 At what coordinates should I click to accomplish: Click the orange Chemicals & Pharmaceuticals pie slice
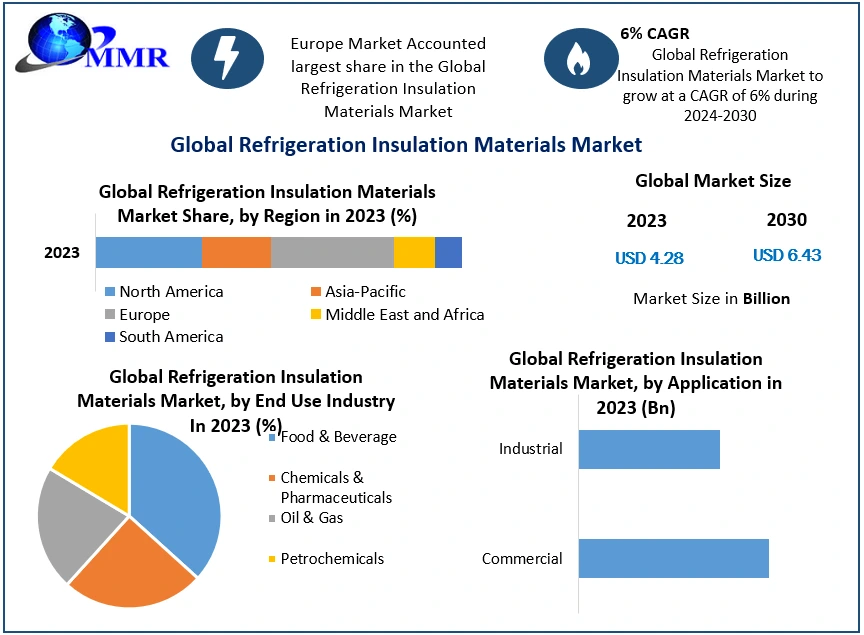click(130, 565)
